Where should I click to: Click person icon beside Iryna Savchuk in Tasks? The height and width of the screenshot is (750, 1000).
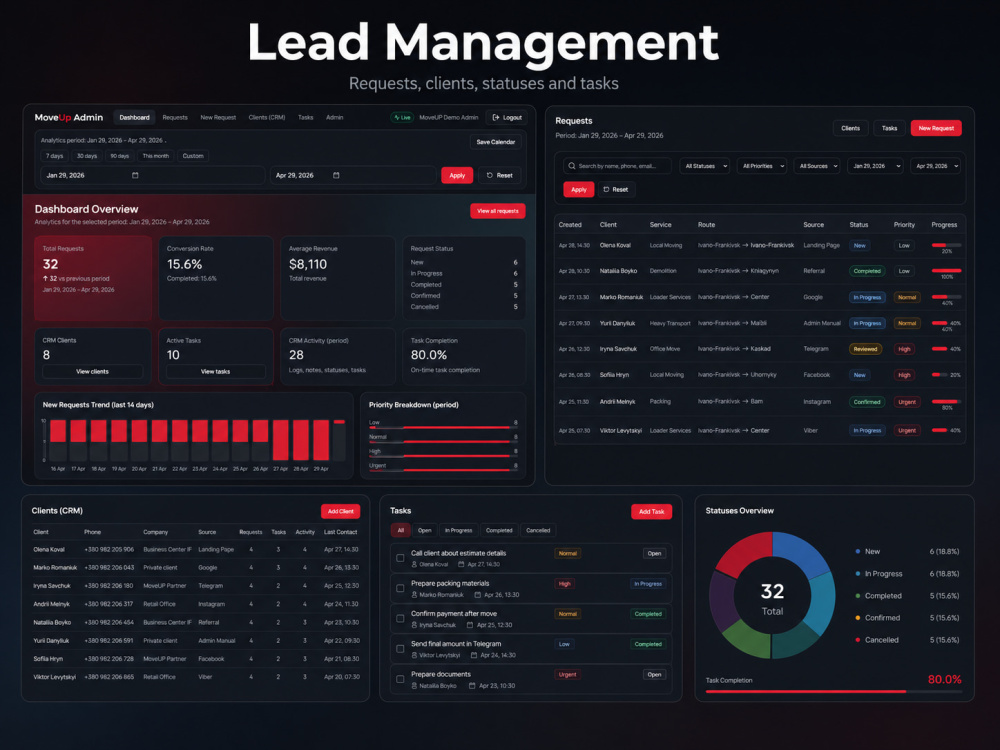pos(415,625)
